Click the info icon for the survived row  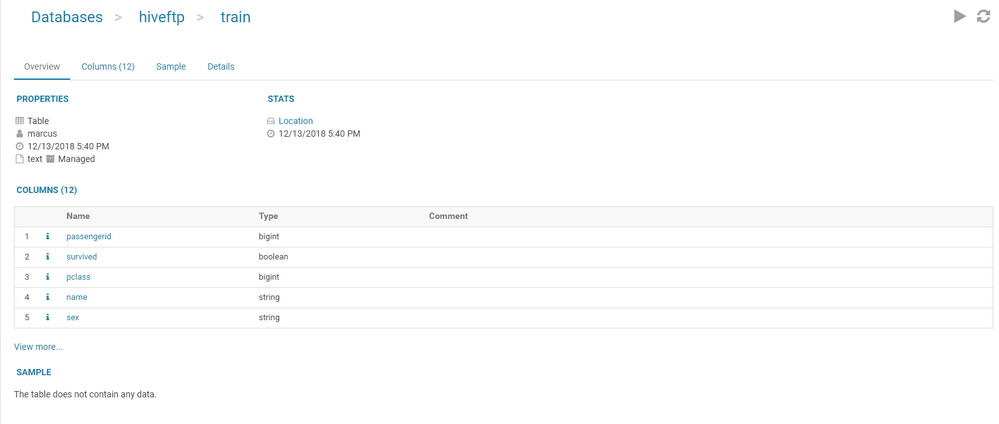pos(47,257)
